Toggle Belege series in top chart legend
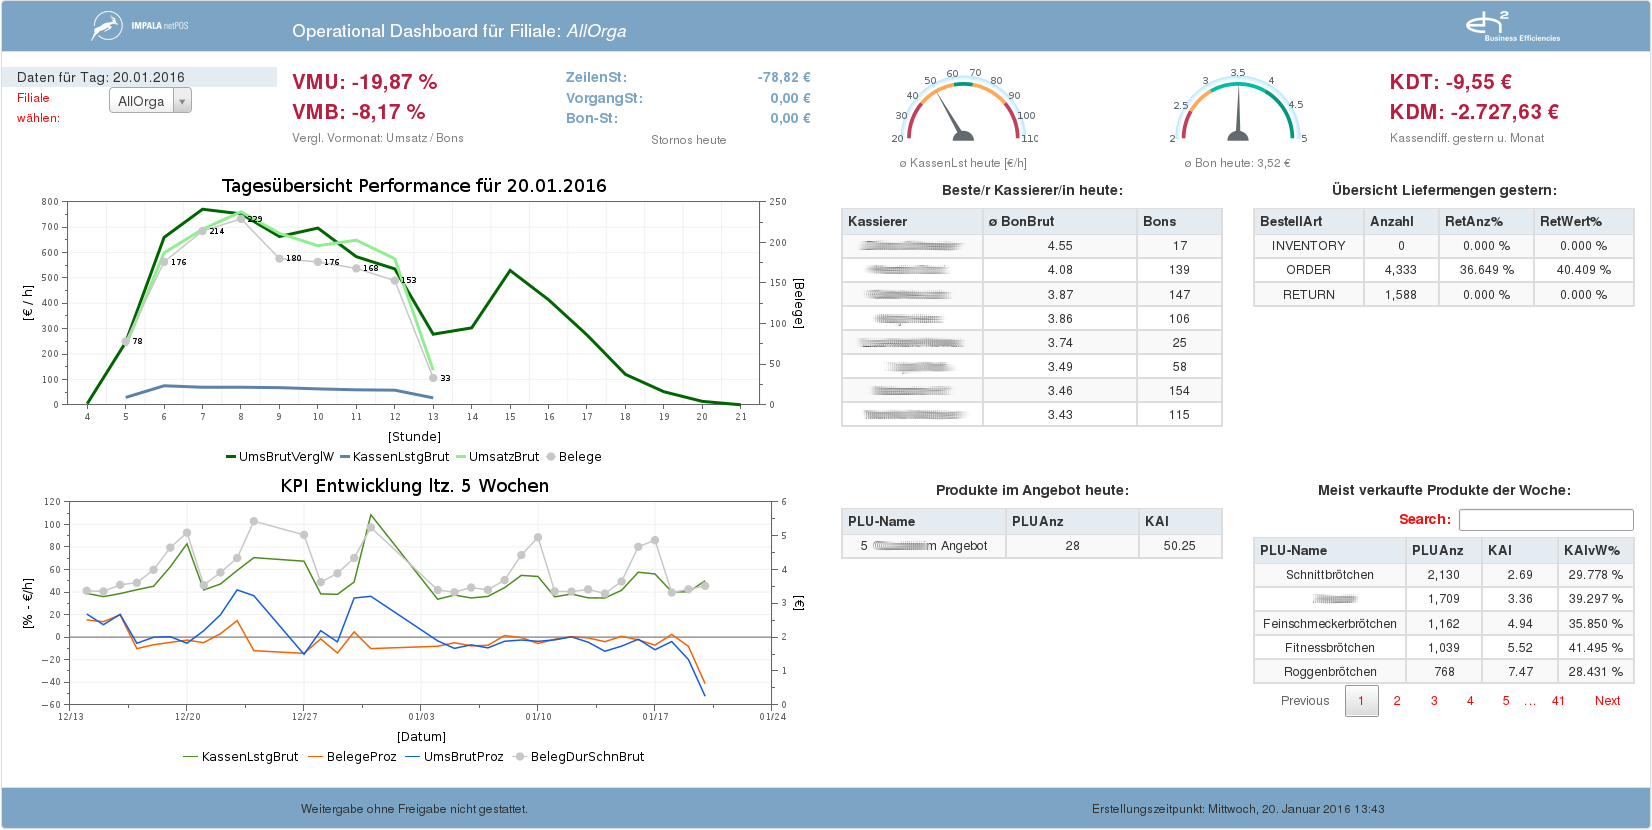 [x=573, y=457]
